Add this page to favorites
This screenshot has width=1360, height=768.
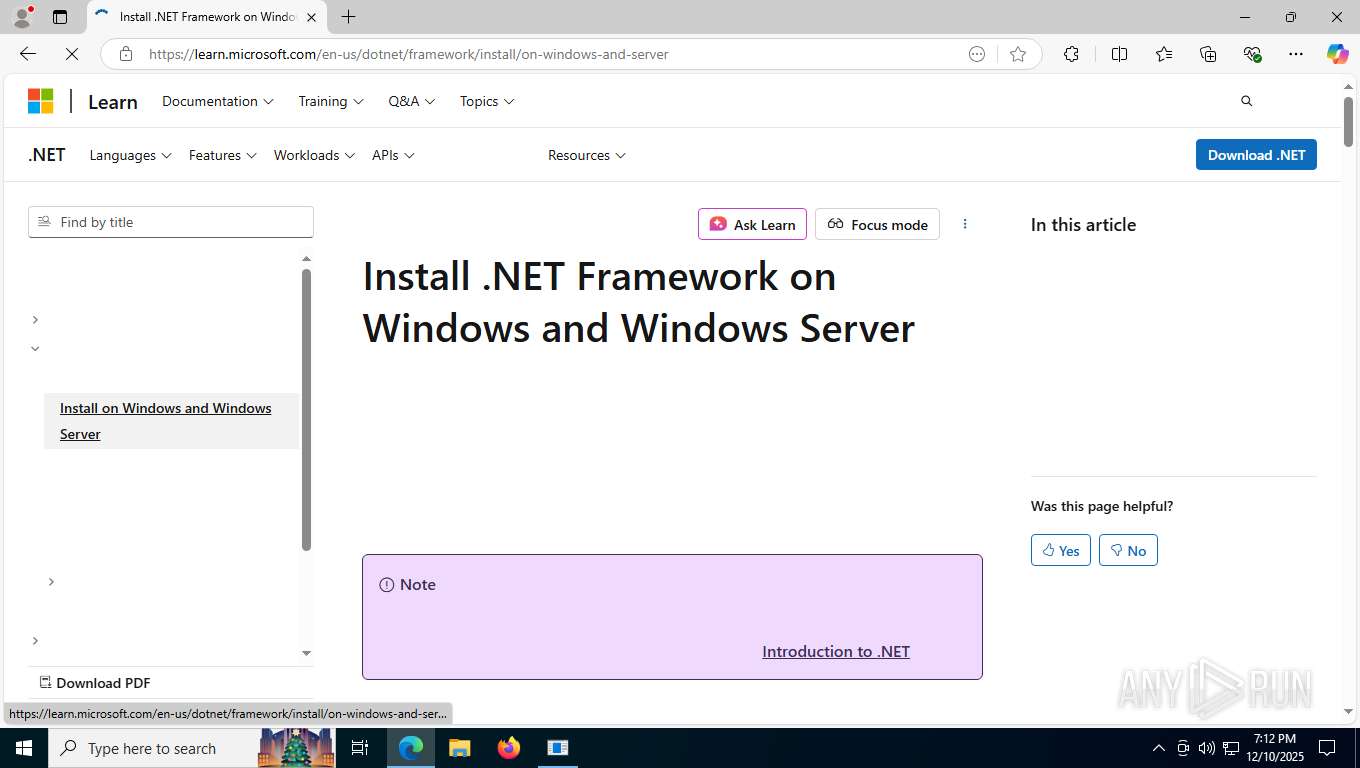[x=1018, y=54]
